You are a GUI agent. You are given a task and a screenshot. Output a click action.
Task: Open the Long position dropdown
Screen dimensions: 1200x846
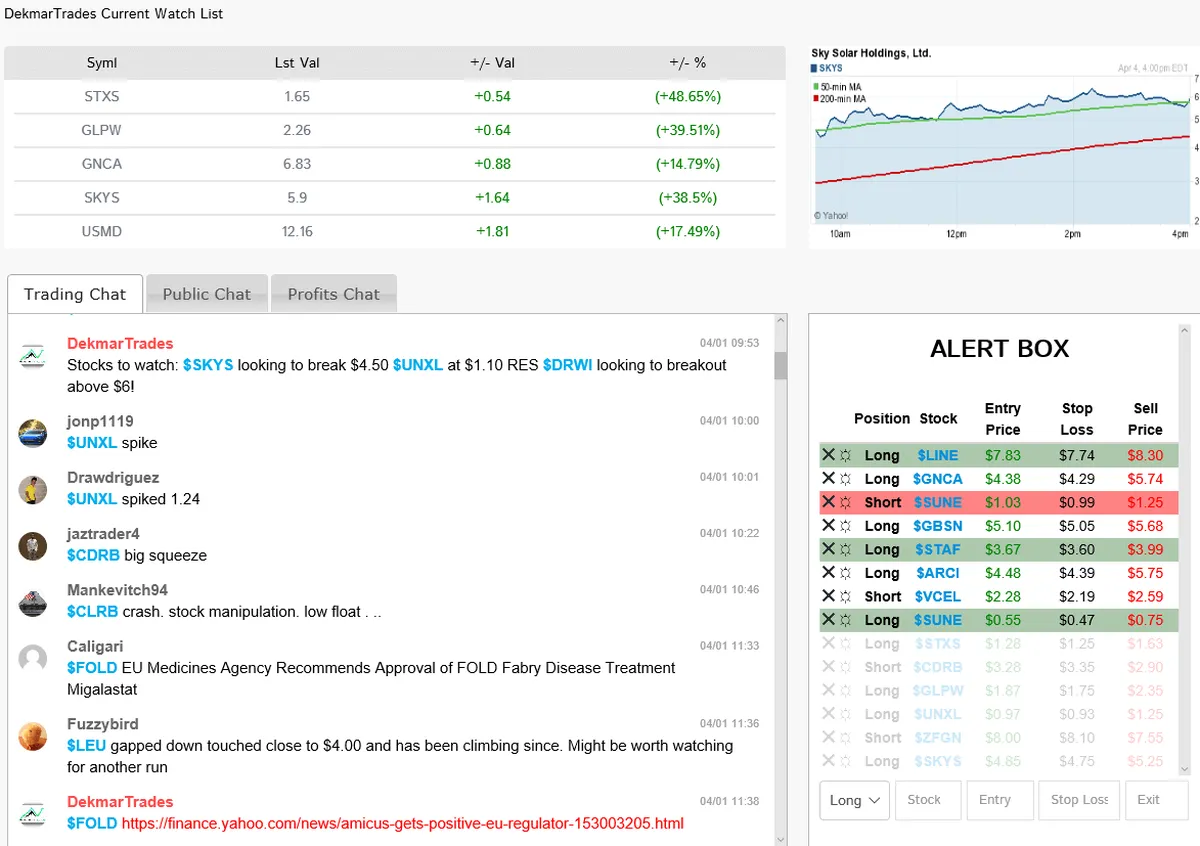coord(854,800)
